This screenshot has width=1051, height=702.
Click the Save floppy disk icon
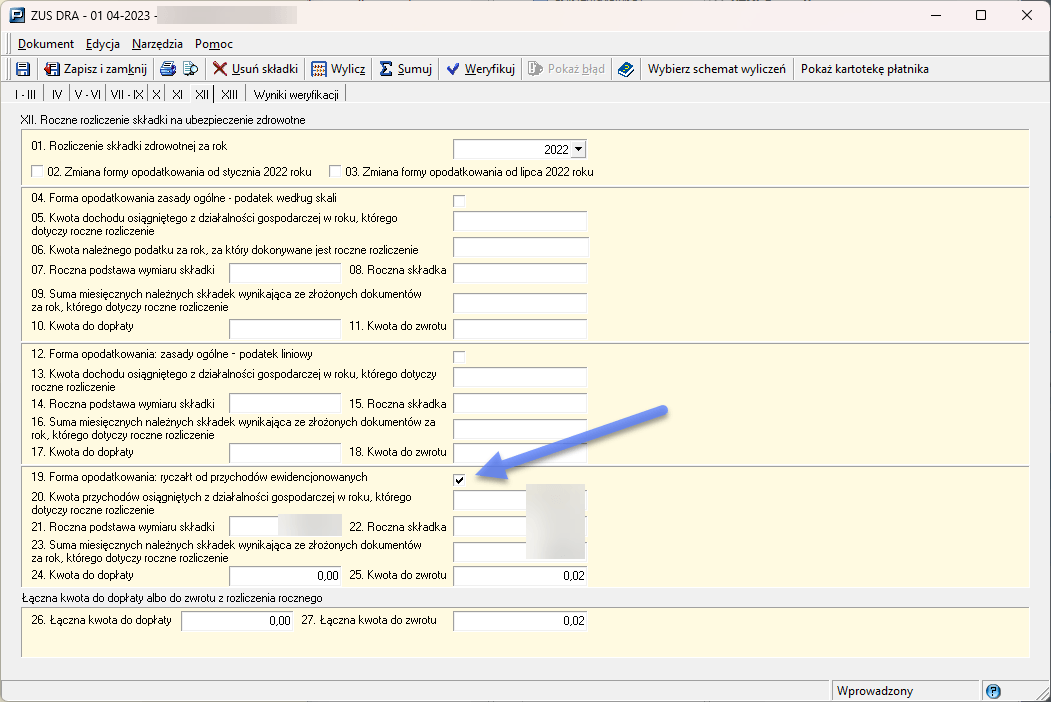pyautogui.click(x=23, y=69)
